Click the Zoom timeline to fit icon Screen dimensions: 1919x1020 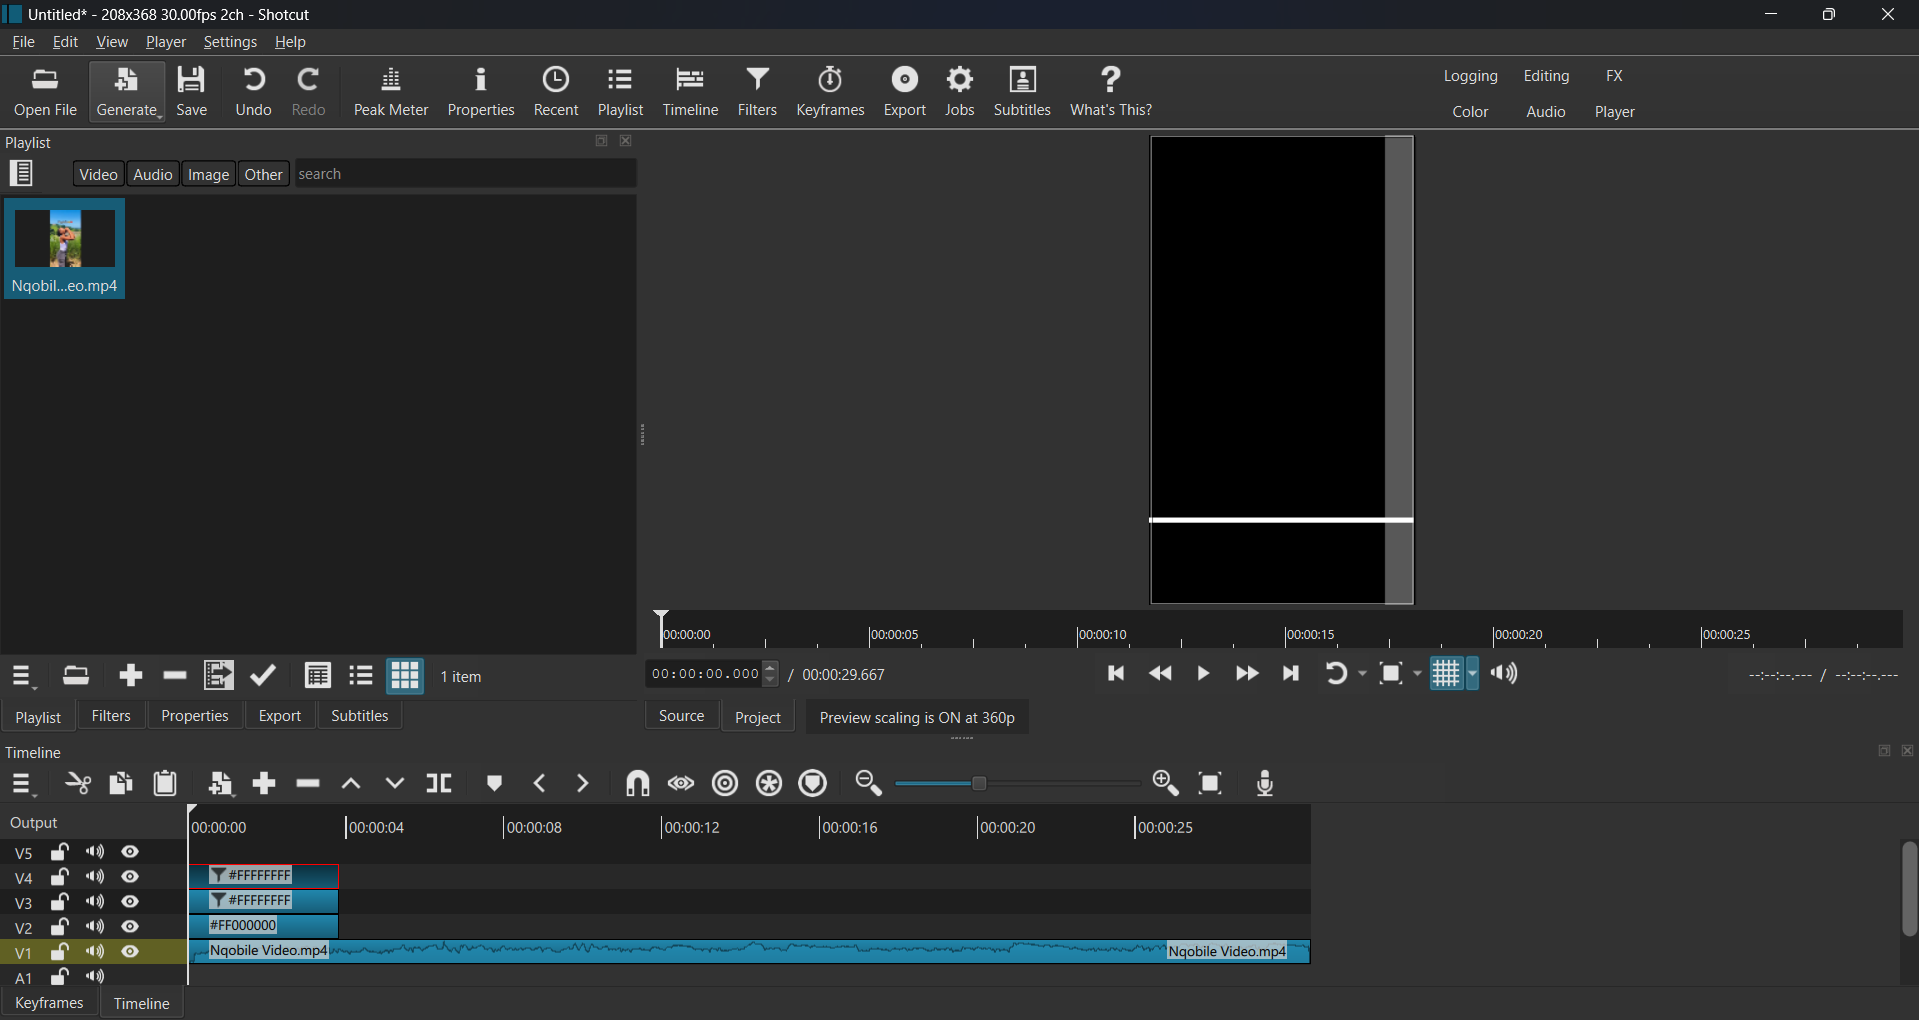(1211, 784)
